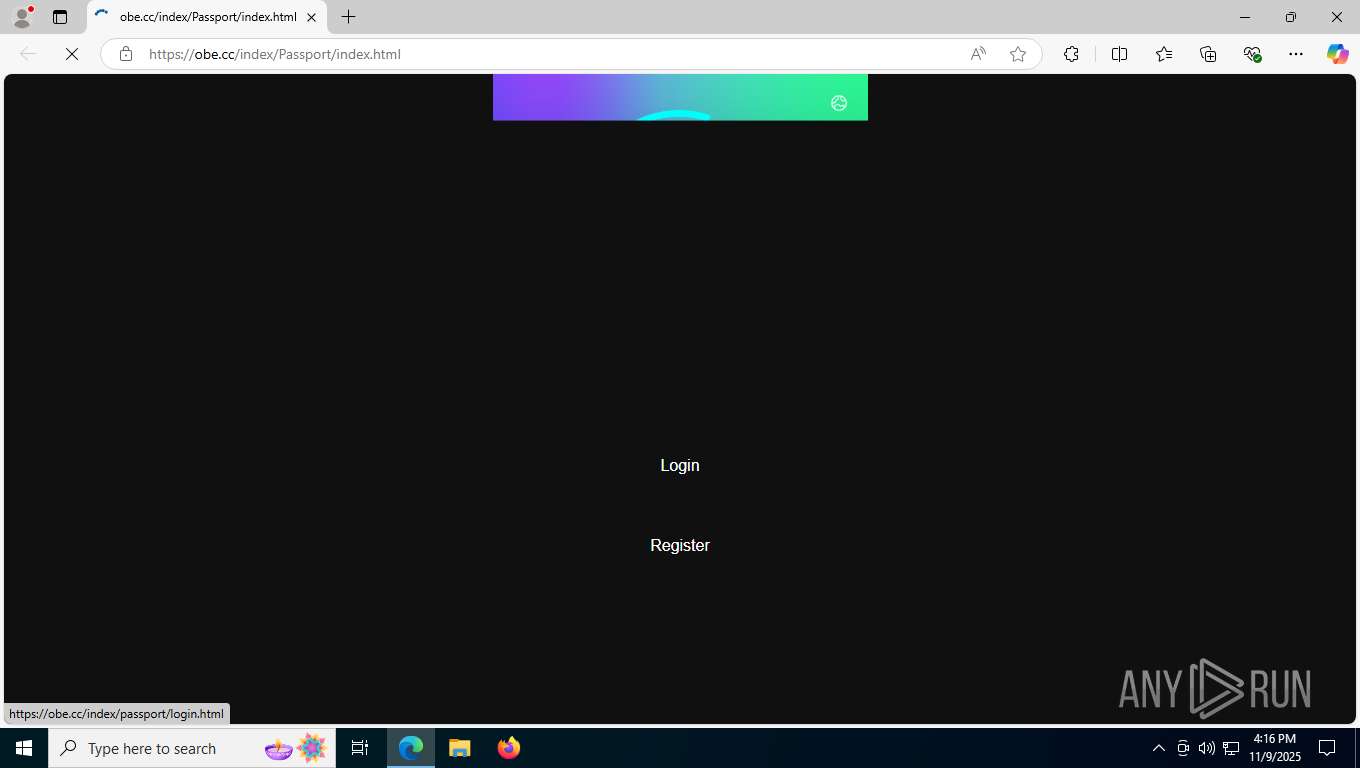Go back using the browser back arrow
Image resolution: width=1360 pixels, height=768 pixels.
pyautogui.click(x=28, y=54)
